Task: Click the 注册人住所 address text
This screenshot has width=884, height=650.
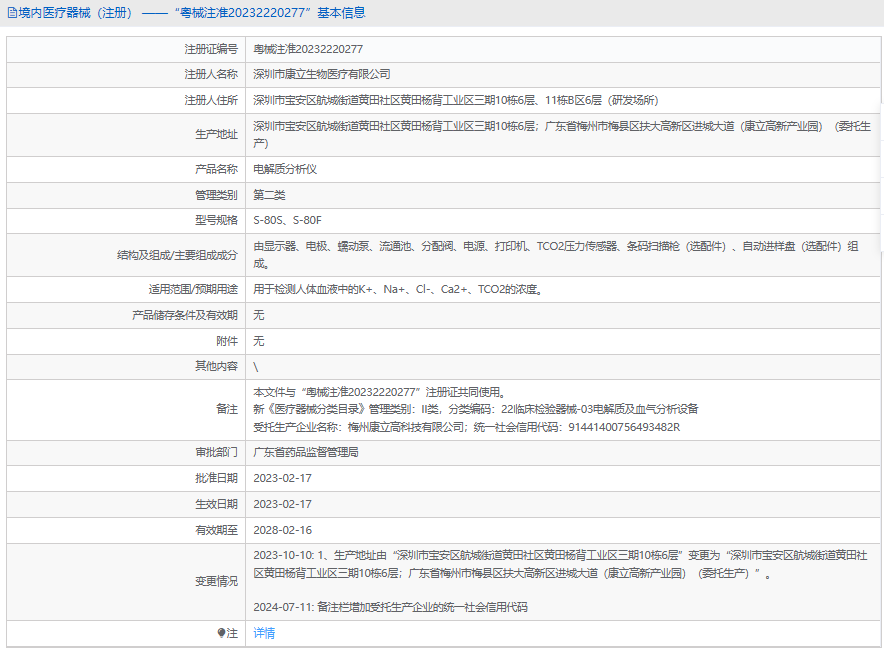Action: point(455,100)
